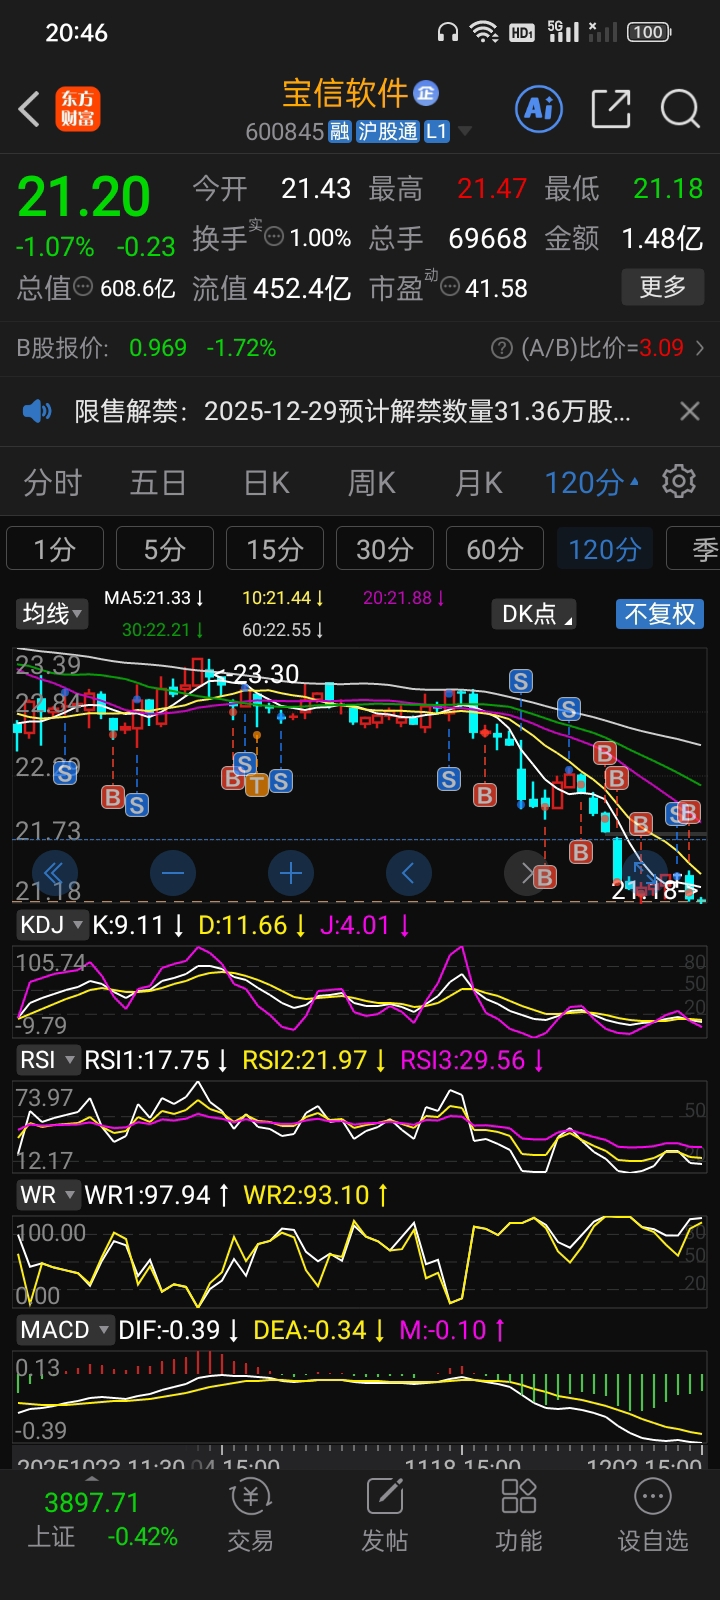Tap the 换手 info icon
Image resolution: width=720 pixels, height=1600 pixels.
point(274,237)
